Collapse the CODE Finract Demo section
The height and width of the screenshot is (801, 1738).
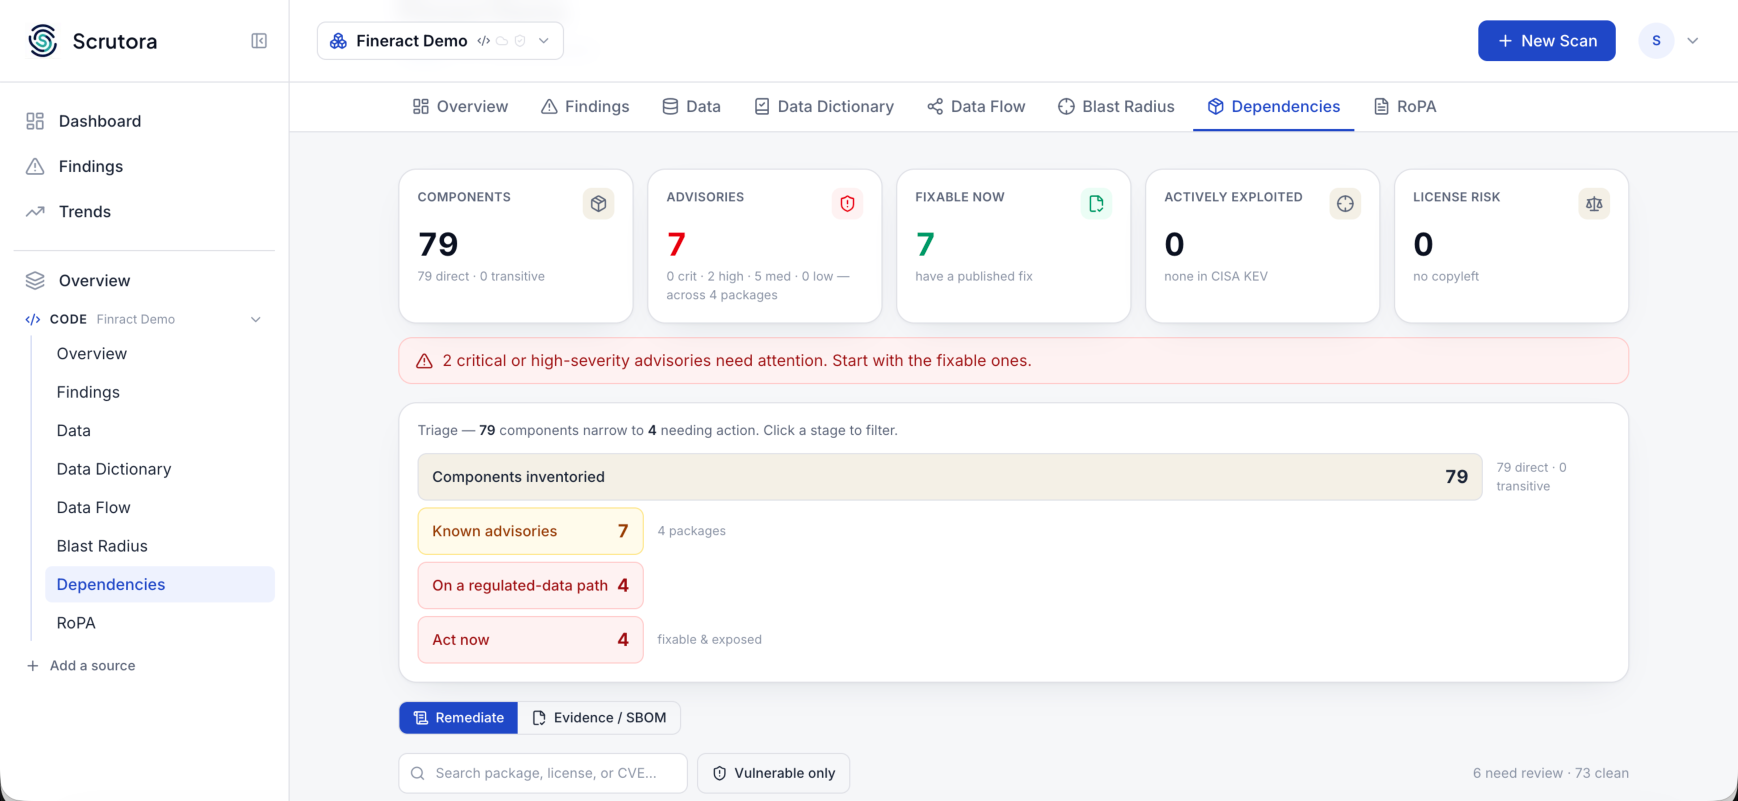[256, 320]
